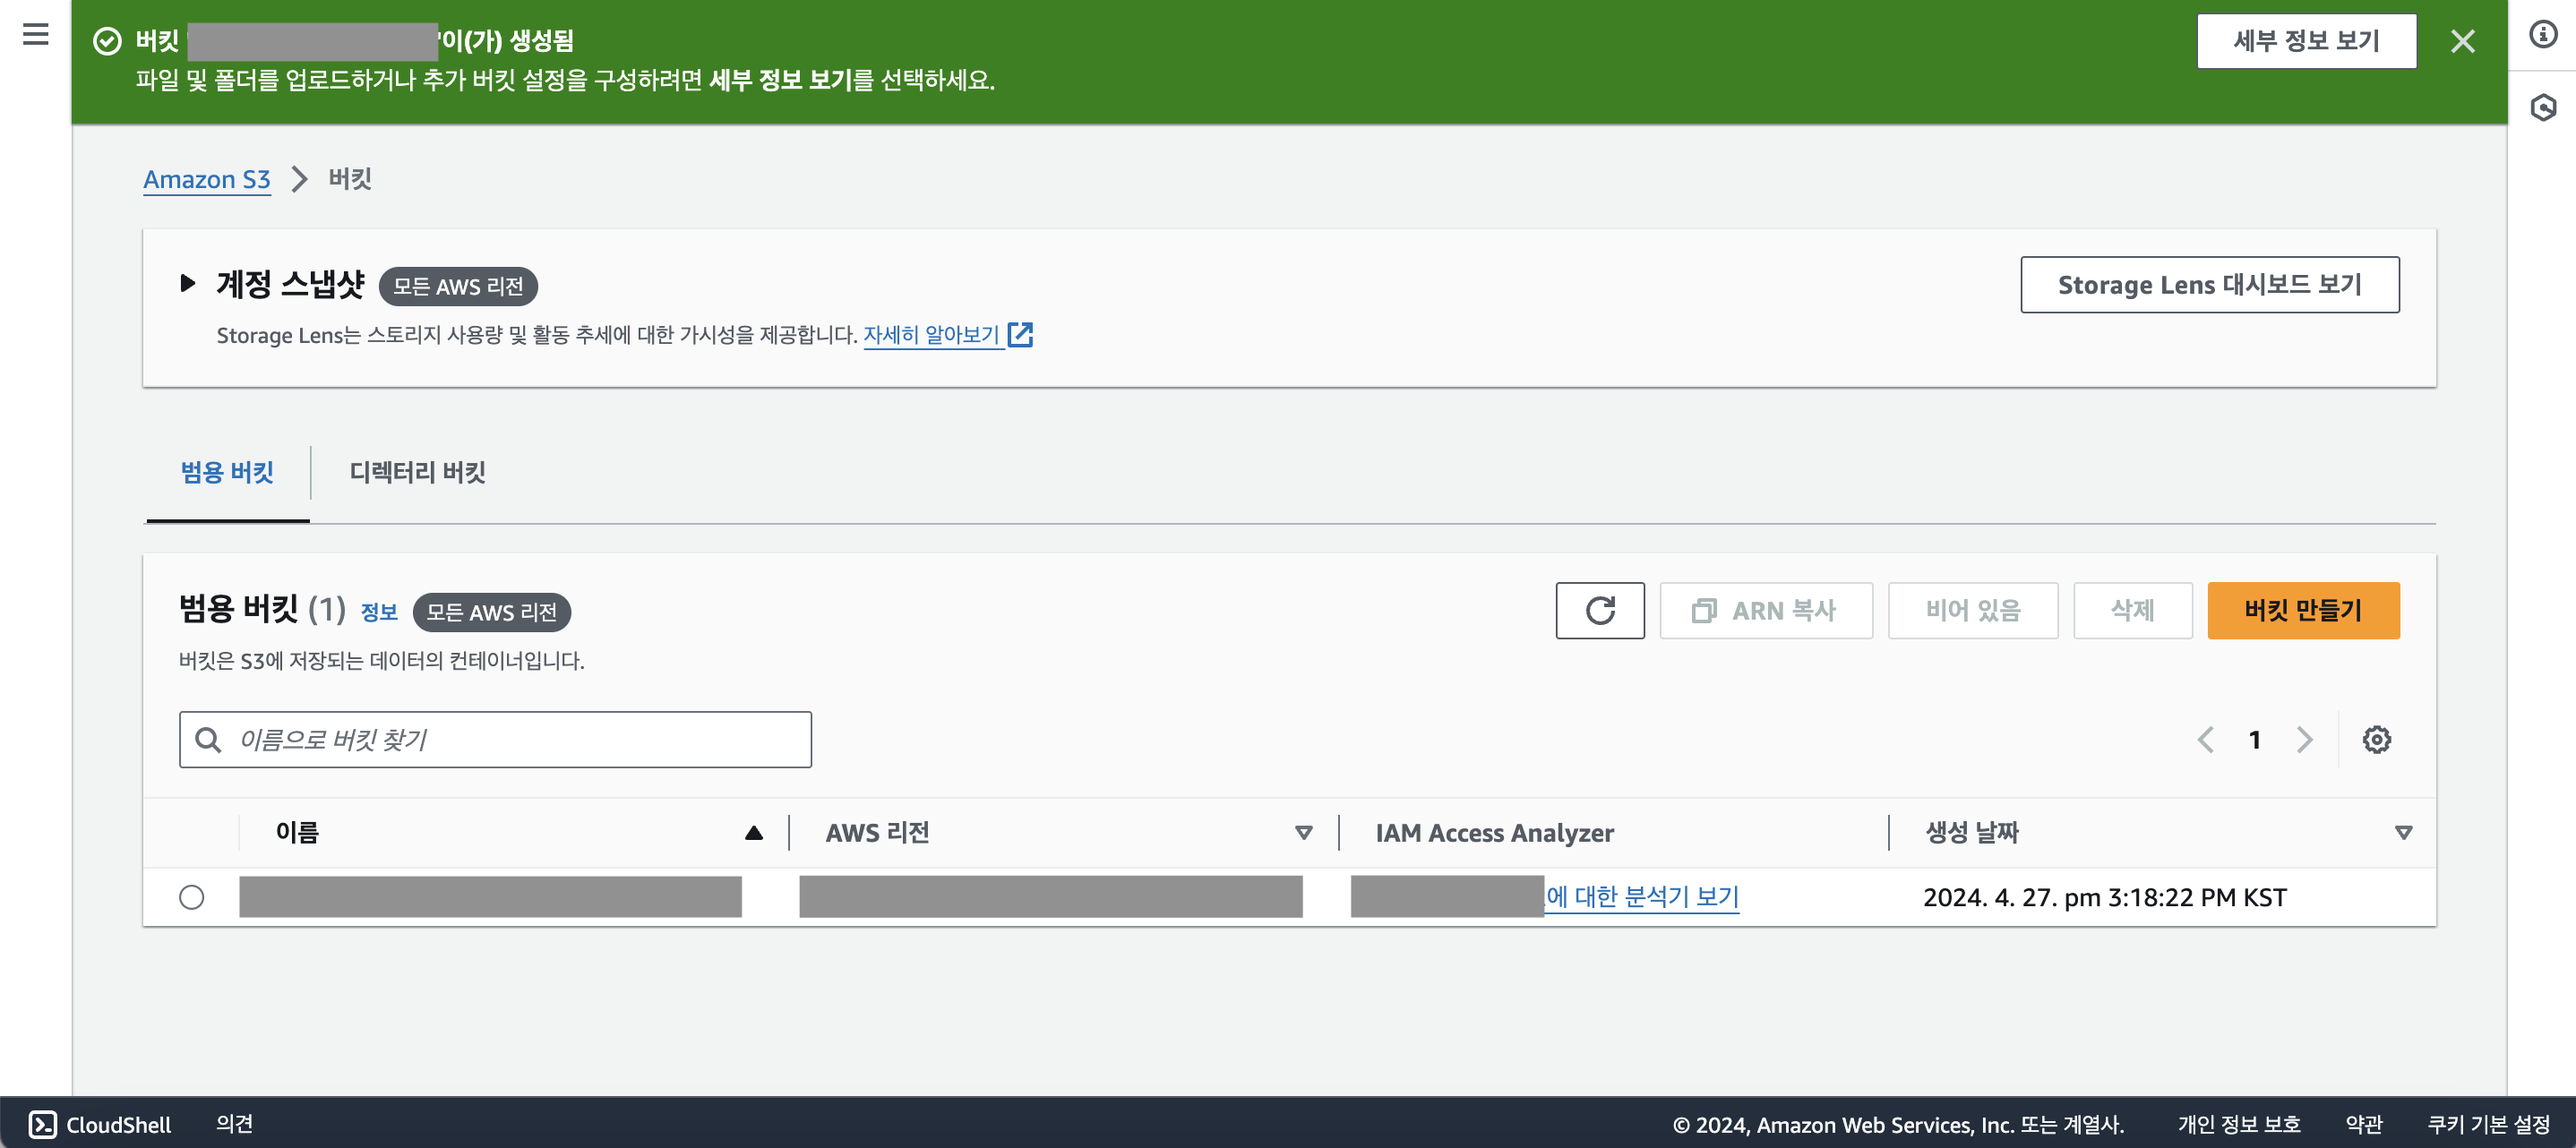Go to next page arrow

[2304, 739]
